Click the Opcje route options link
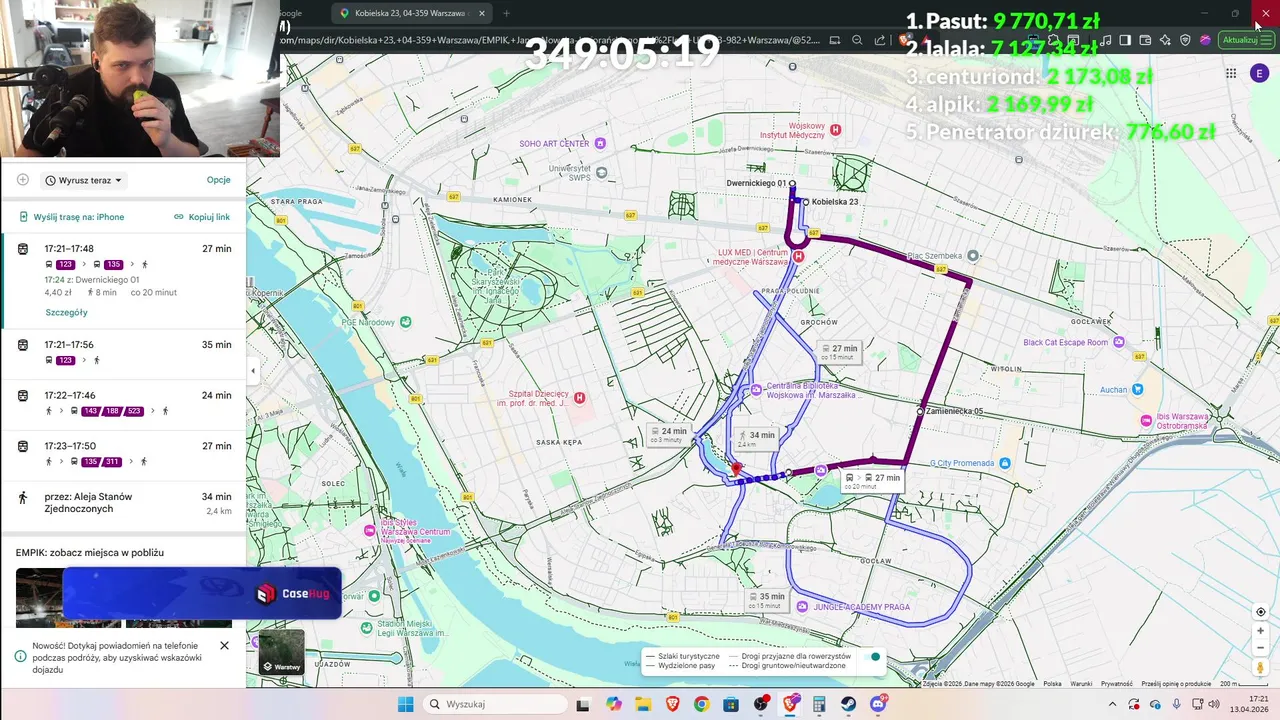The image size is (1280, 720). (218, 180)
